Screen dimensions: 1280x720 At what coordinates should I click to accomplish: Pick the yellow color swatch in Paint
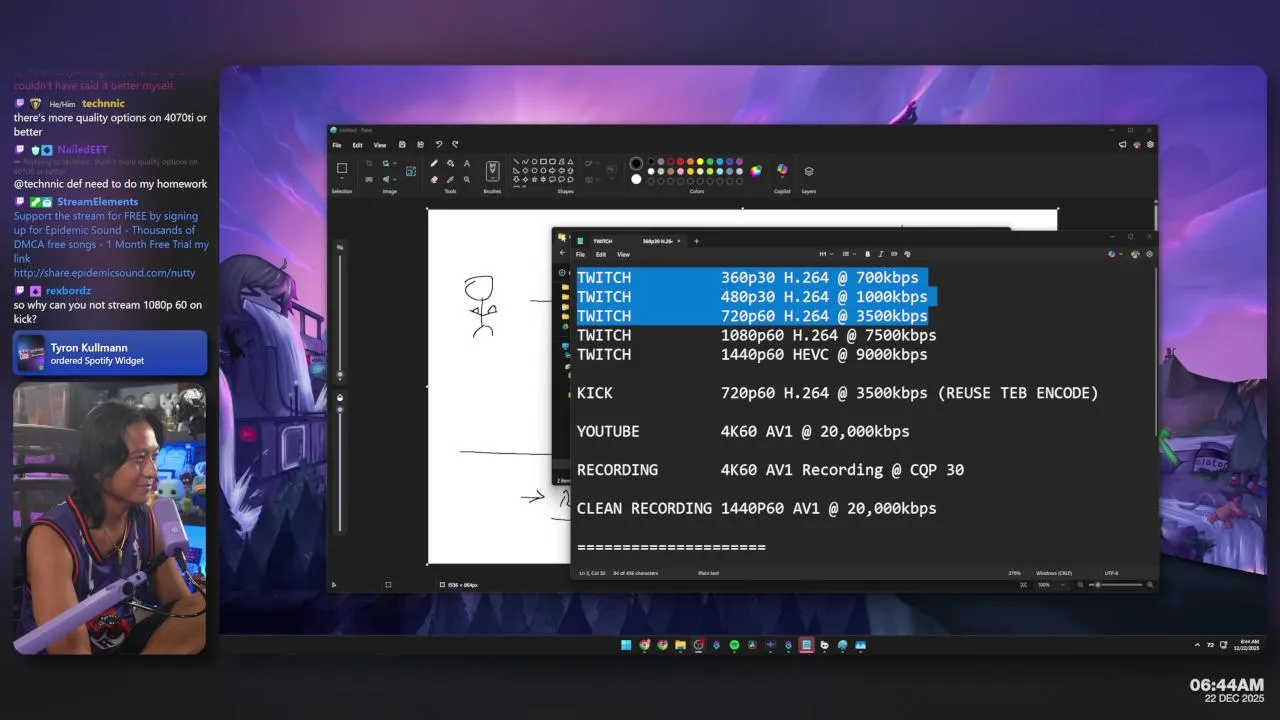point(700,162)
